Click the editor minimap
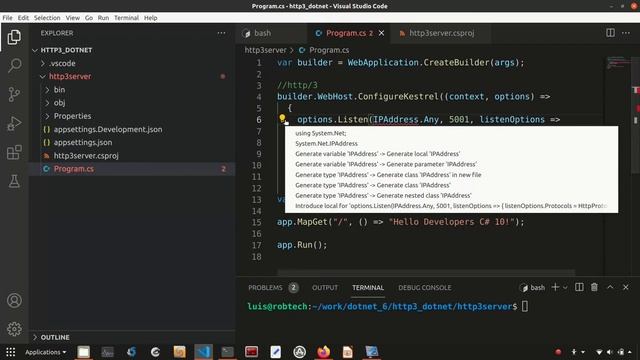This screenshot has height=360, width=640. [x=618, y=163]
